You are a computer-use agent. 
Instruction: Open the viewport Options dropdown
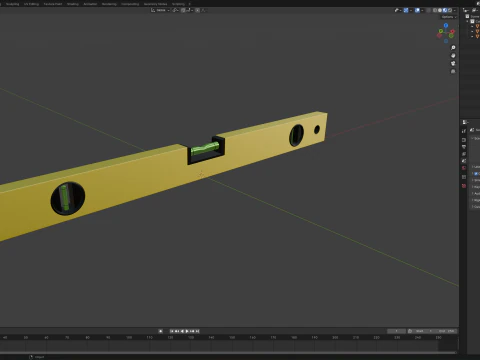449,17
